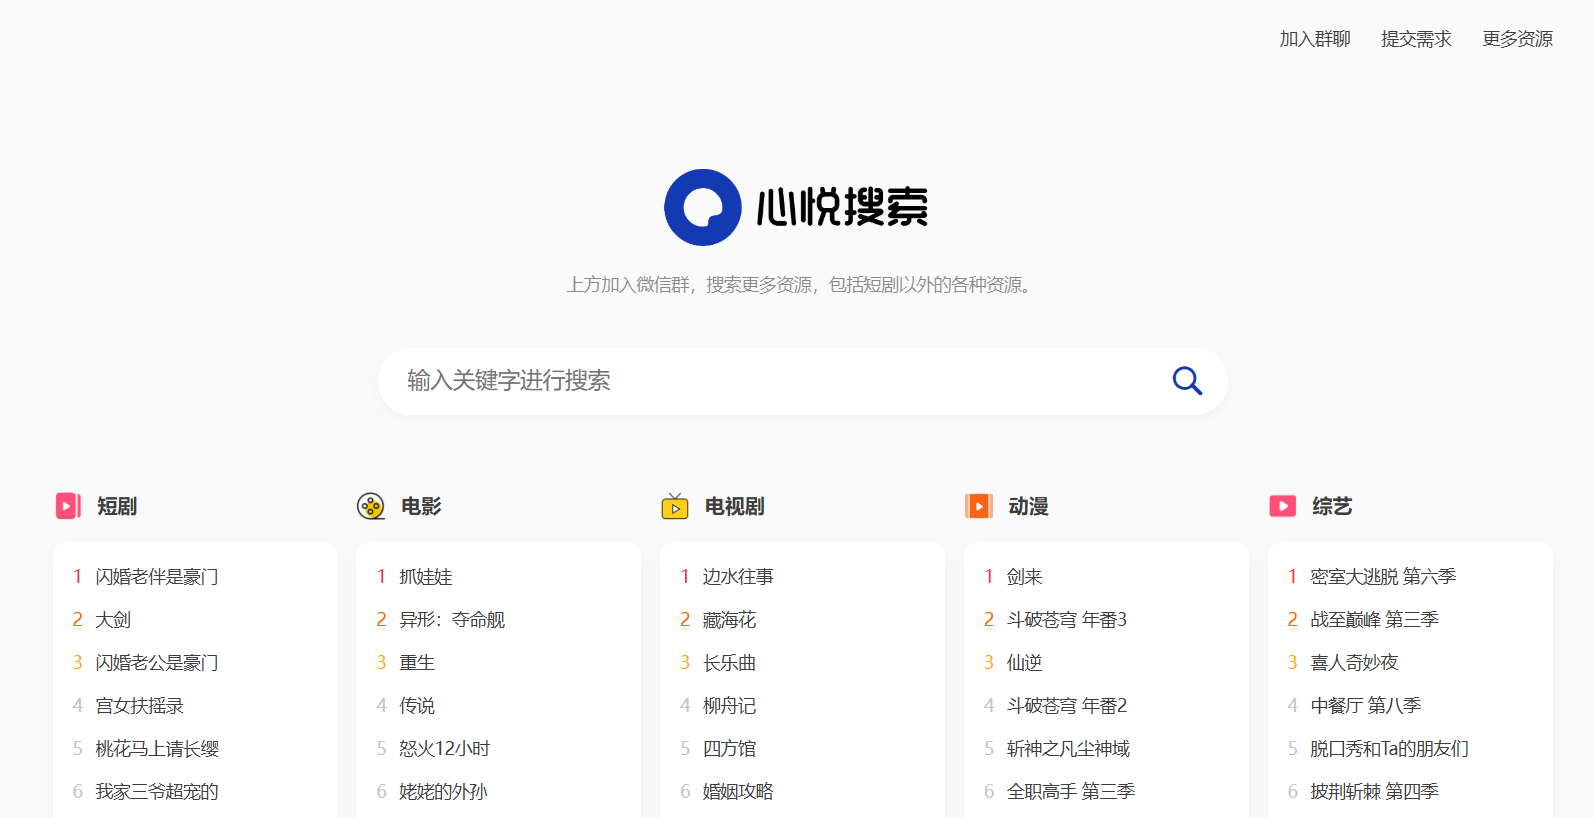Image resolution: width=1594 pixels, height=818 pixels.
Task: Click the yellow TV 电视剧 icon
Action: click(x=675, y=506)
